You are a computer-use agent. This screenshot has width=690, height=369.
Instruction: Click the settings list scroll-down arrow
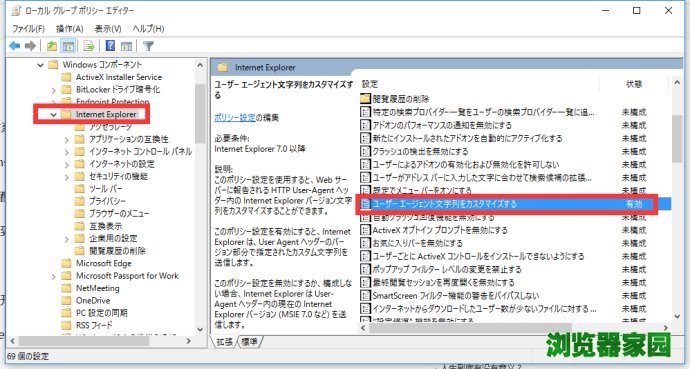click(x=677, y=316)
